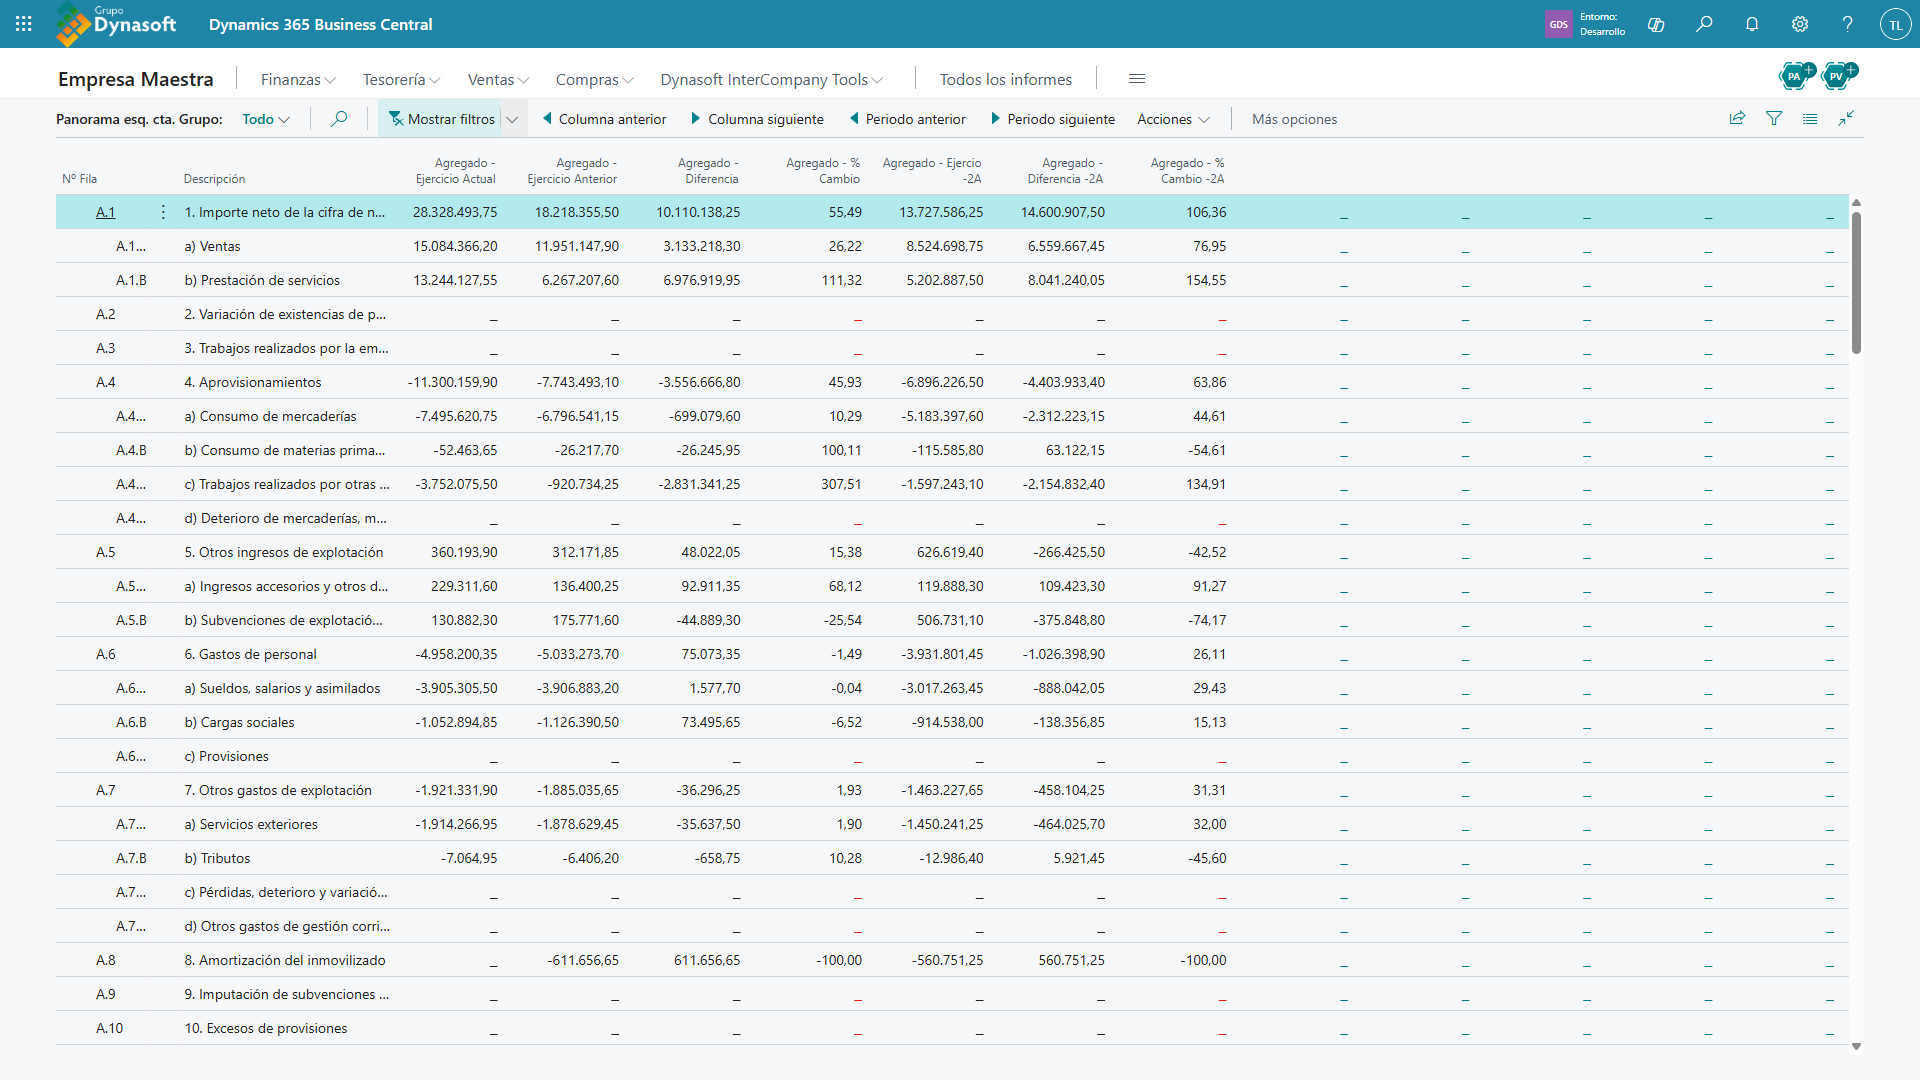The width and height of the screenshot is (1920, 1080).
Task: Expand the Mostrar filtros dropdown arrow
Action: (x=513, y=119)
